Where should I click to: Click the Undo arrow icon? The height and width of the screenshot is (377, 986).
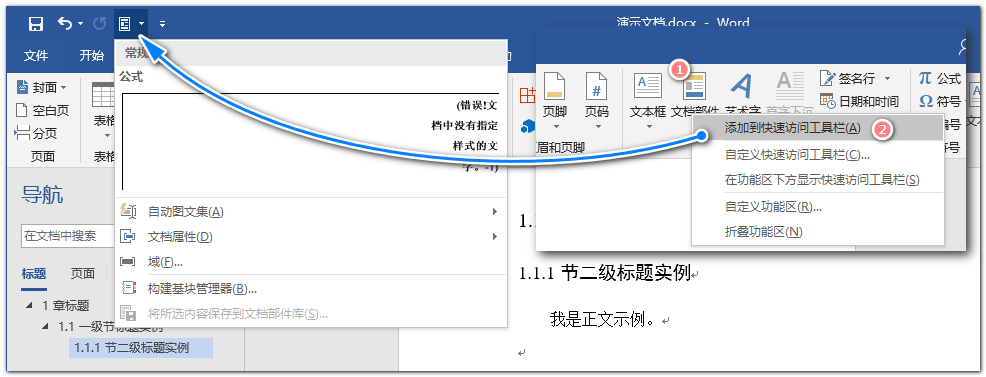(65, 23)
